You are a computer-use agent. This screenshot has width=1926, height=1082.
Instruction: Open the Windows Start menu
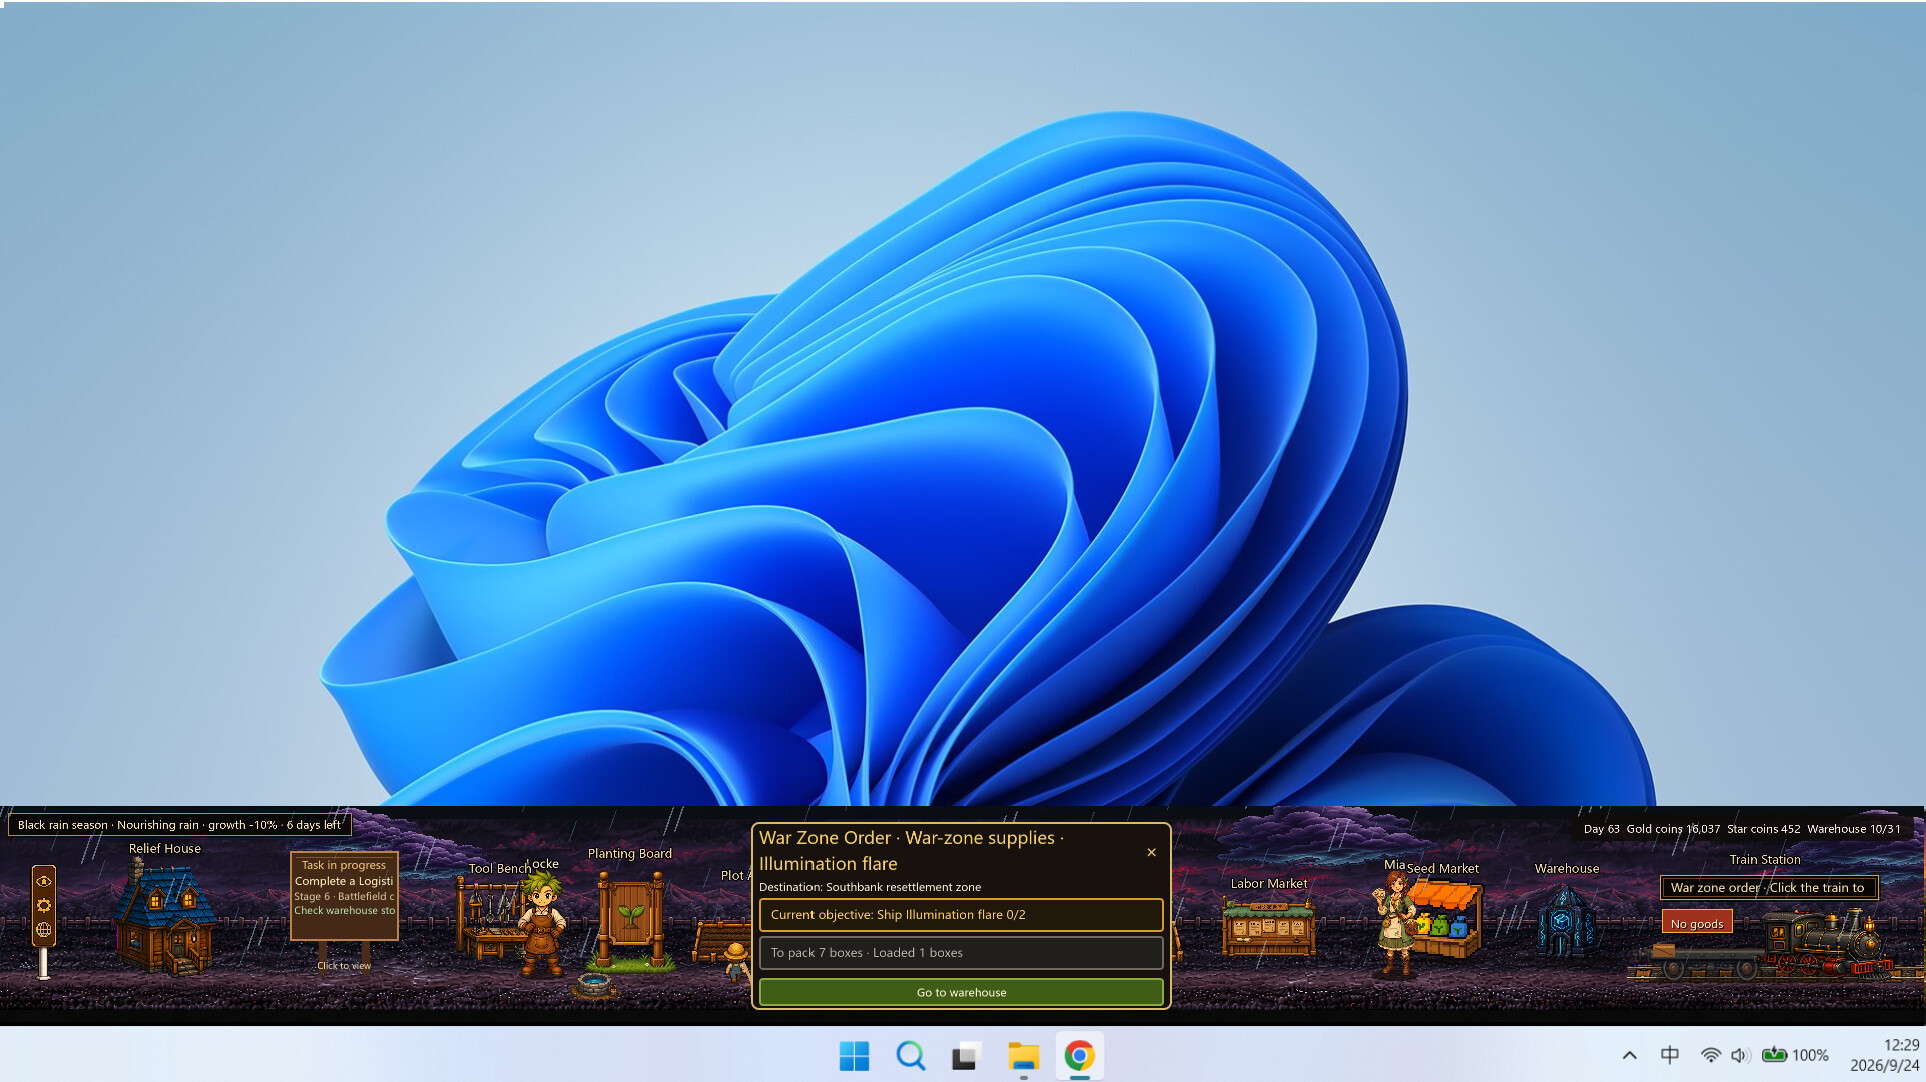854,1055
